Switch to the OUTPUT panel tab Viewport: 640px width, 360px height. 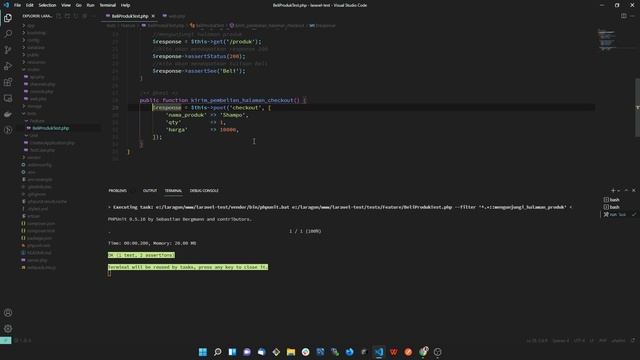pyautogui.click(x=150, y=191)
